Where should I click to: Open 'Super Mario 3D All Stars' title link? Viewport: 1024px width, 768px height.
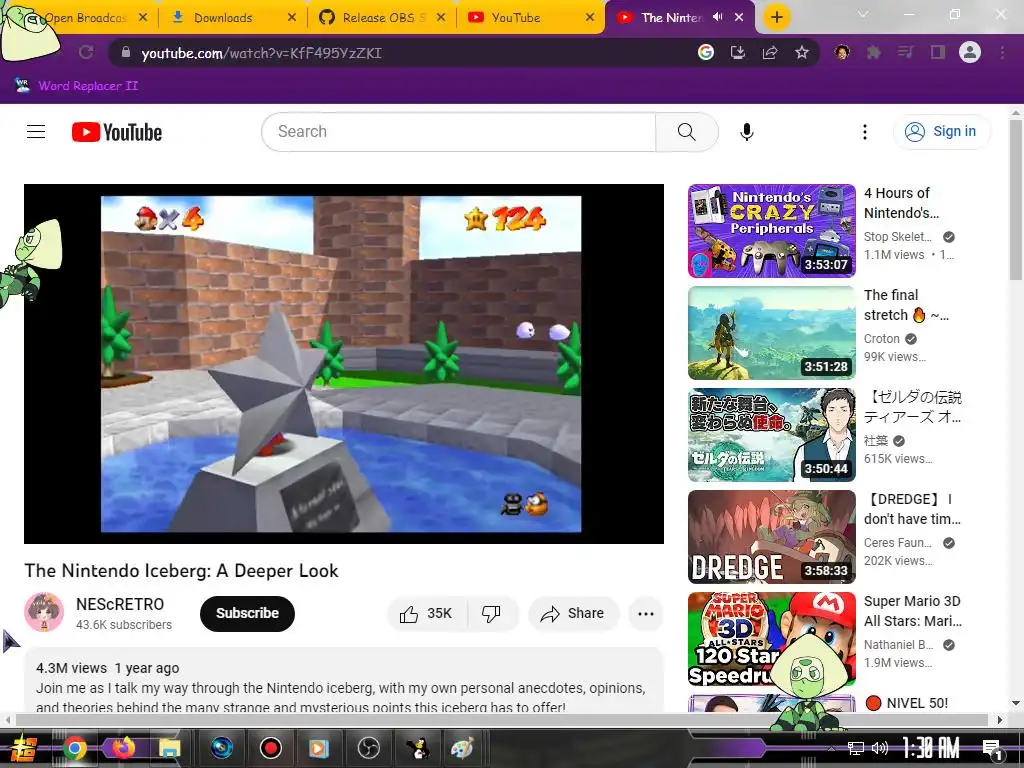point(913,611)
